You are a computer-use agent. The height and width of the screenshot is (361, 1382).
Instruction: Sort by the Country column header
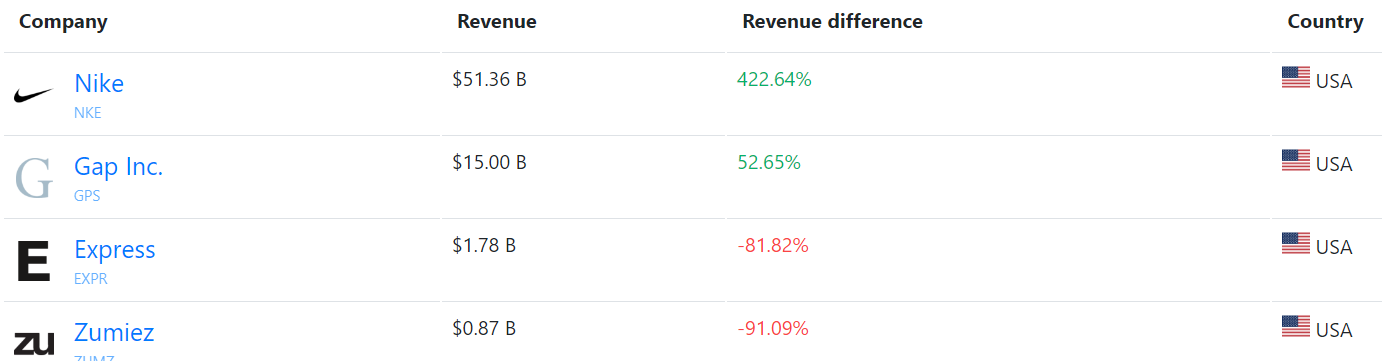[1325, 22]
